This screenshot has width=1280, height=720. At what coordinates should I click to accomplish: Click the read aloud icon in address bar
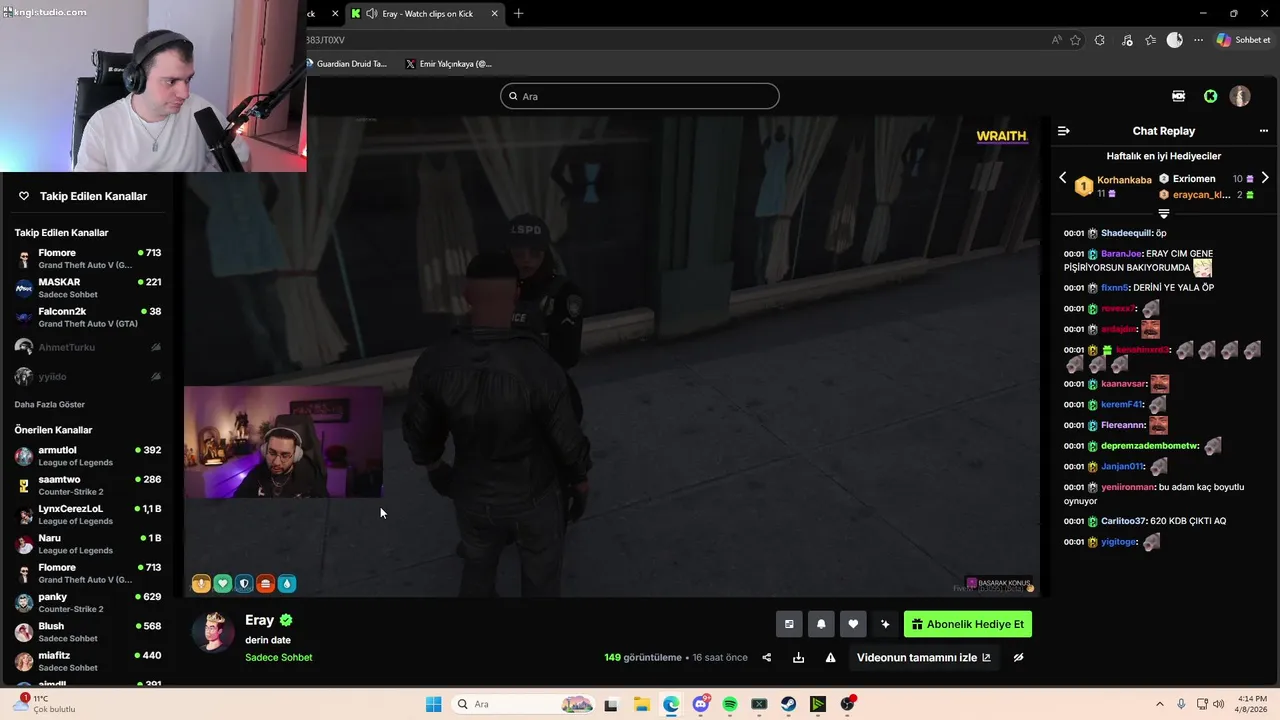pos(1057,40)
